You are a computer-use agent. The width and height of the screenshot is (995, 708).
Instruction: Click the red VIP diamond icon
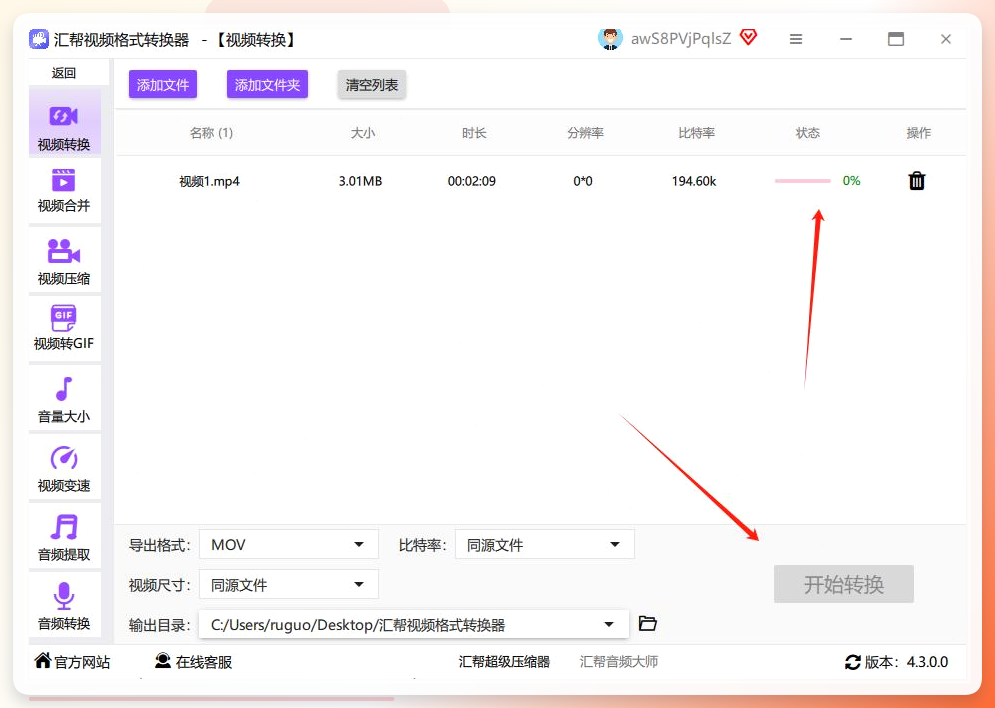tap(749, 38)
